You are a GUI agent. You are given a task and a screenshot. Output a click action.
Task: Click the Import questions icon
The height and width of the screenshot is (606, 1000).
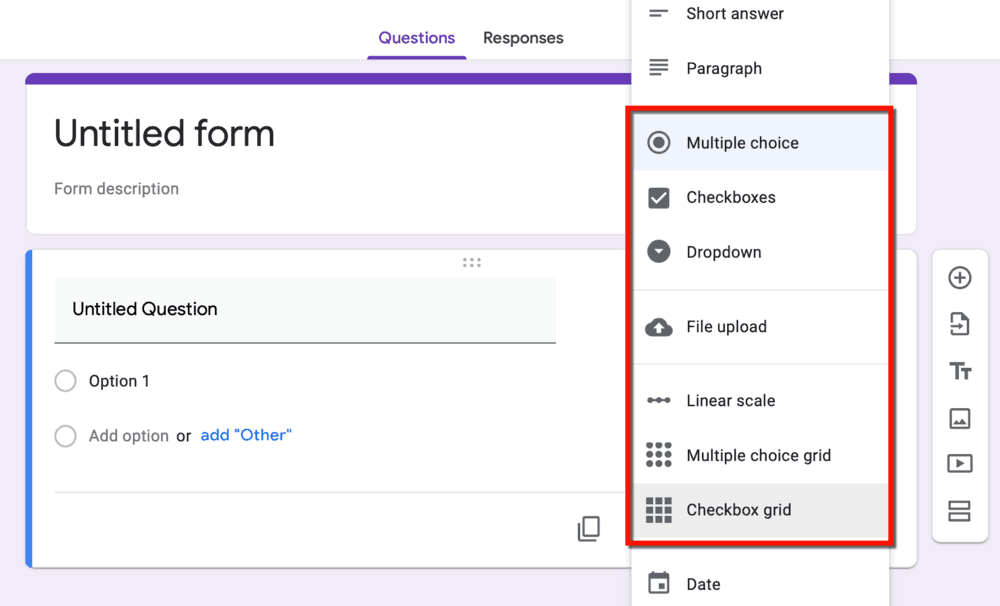[959, 324]
